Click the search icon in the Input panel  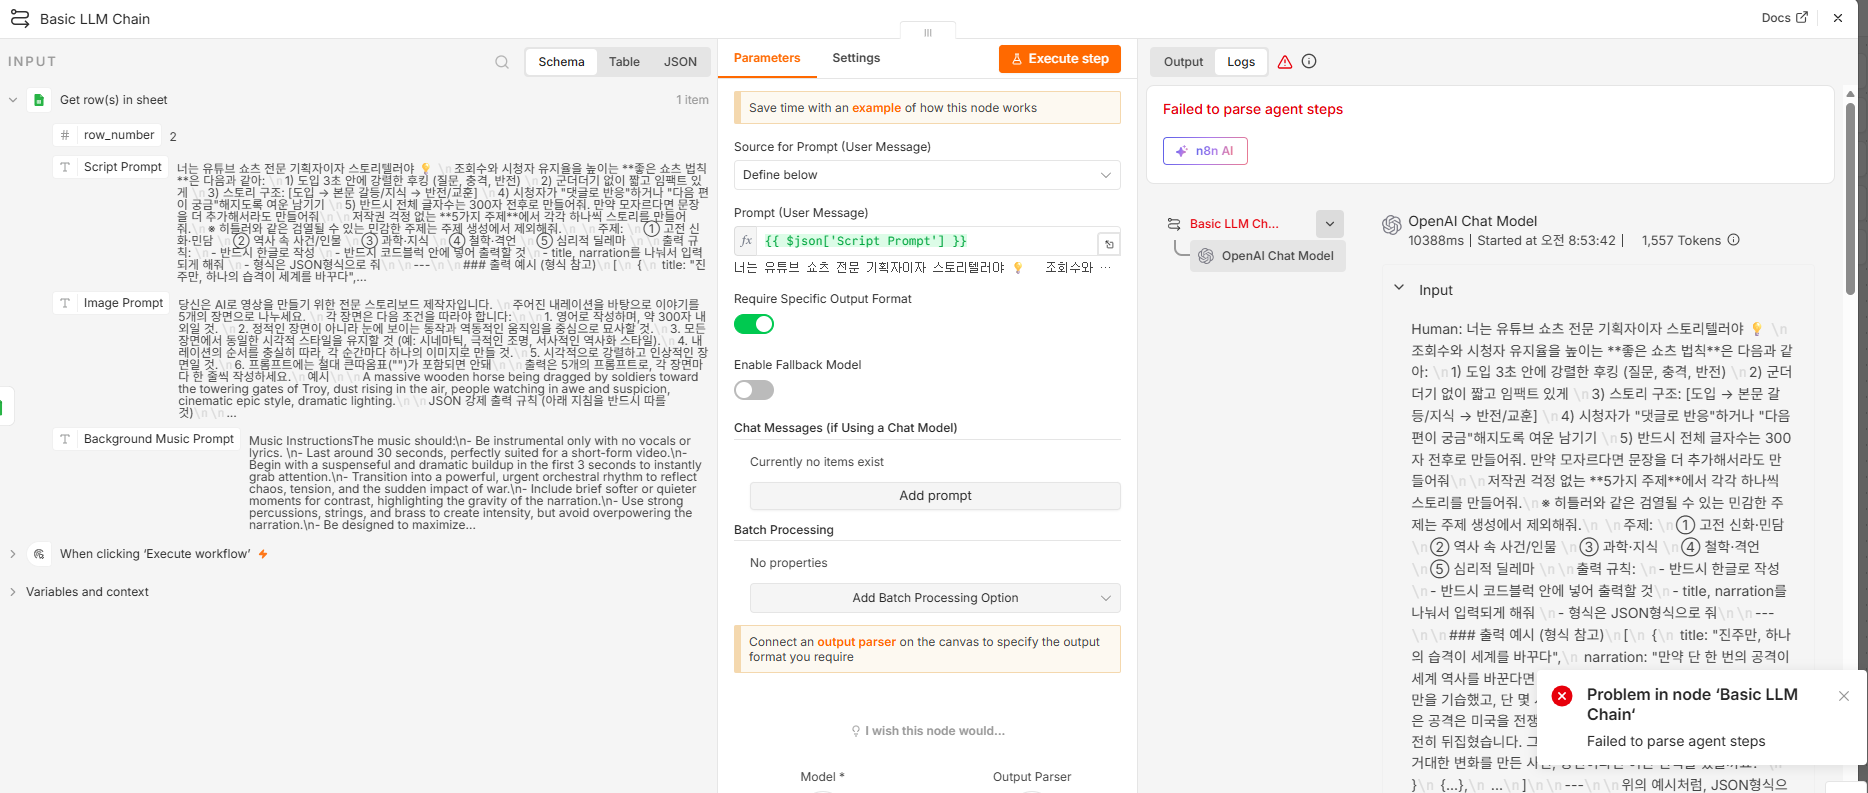tap(502, 62)
